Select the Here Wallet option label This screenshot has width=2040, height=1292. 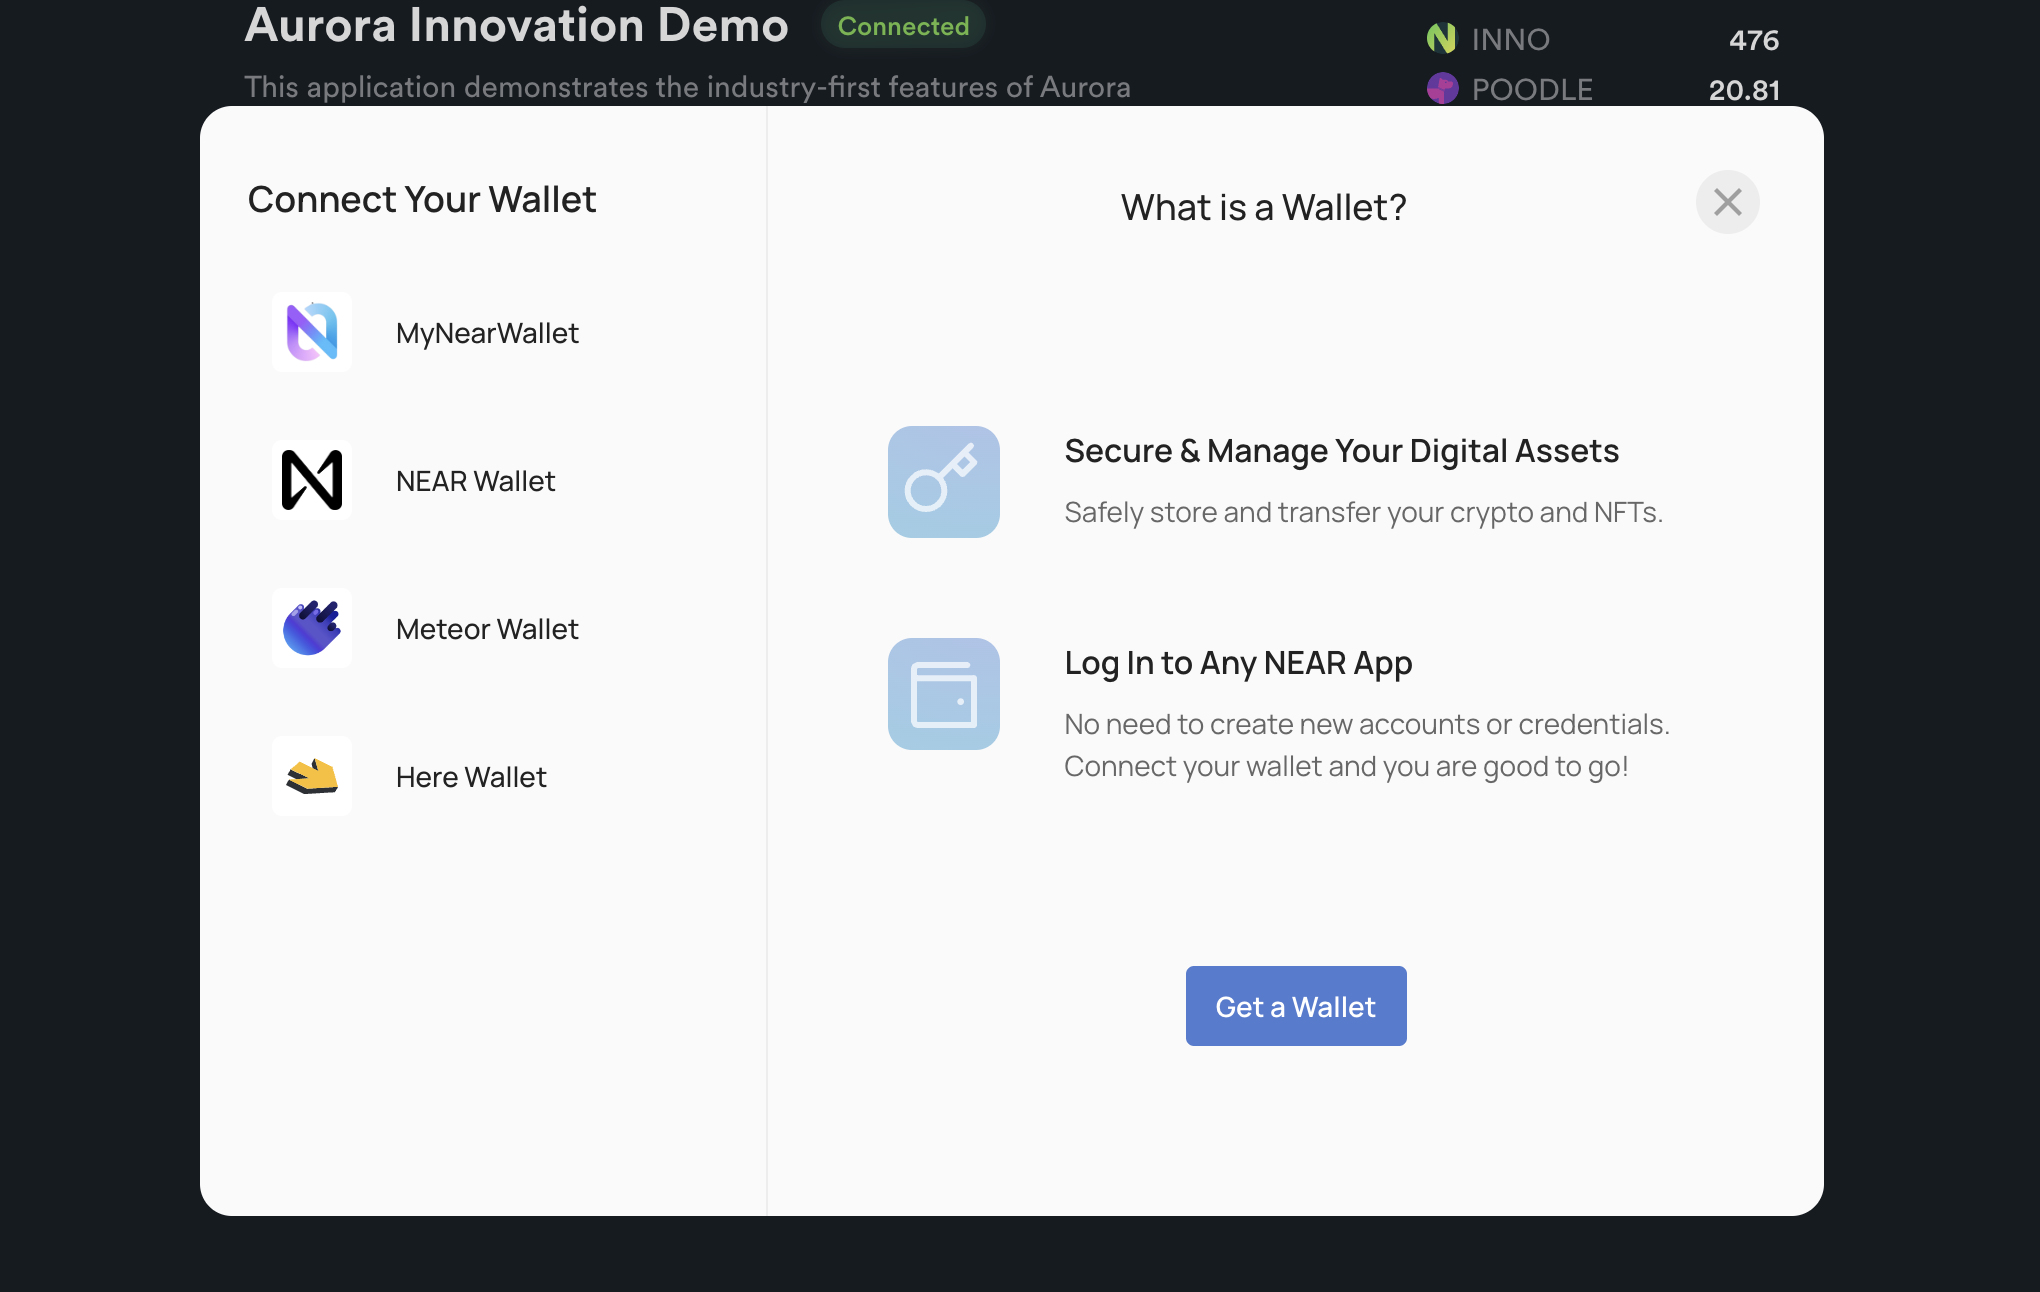pyautogui.click(x=471, y=777)
